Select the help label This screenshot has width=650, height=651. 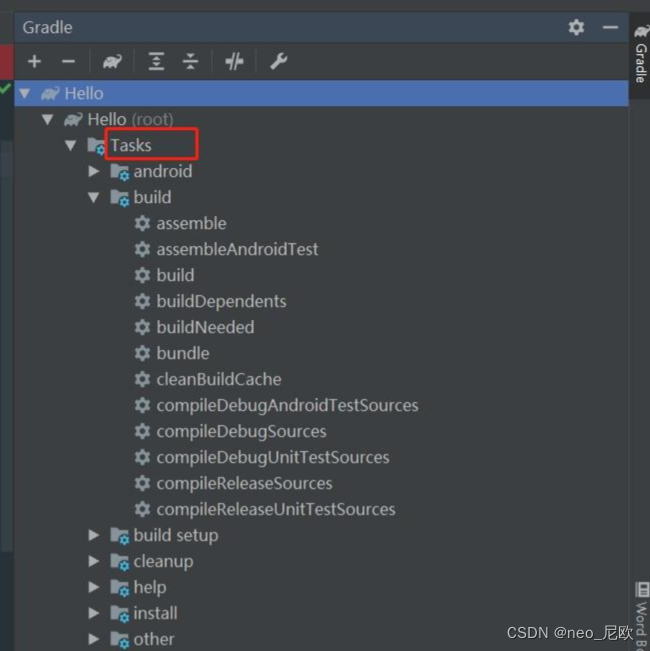click(x=150, y=587)
